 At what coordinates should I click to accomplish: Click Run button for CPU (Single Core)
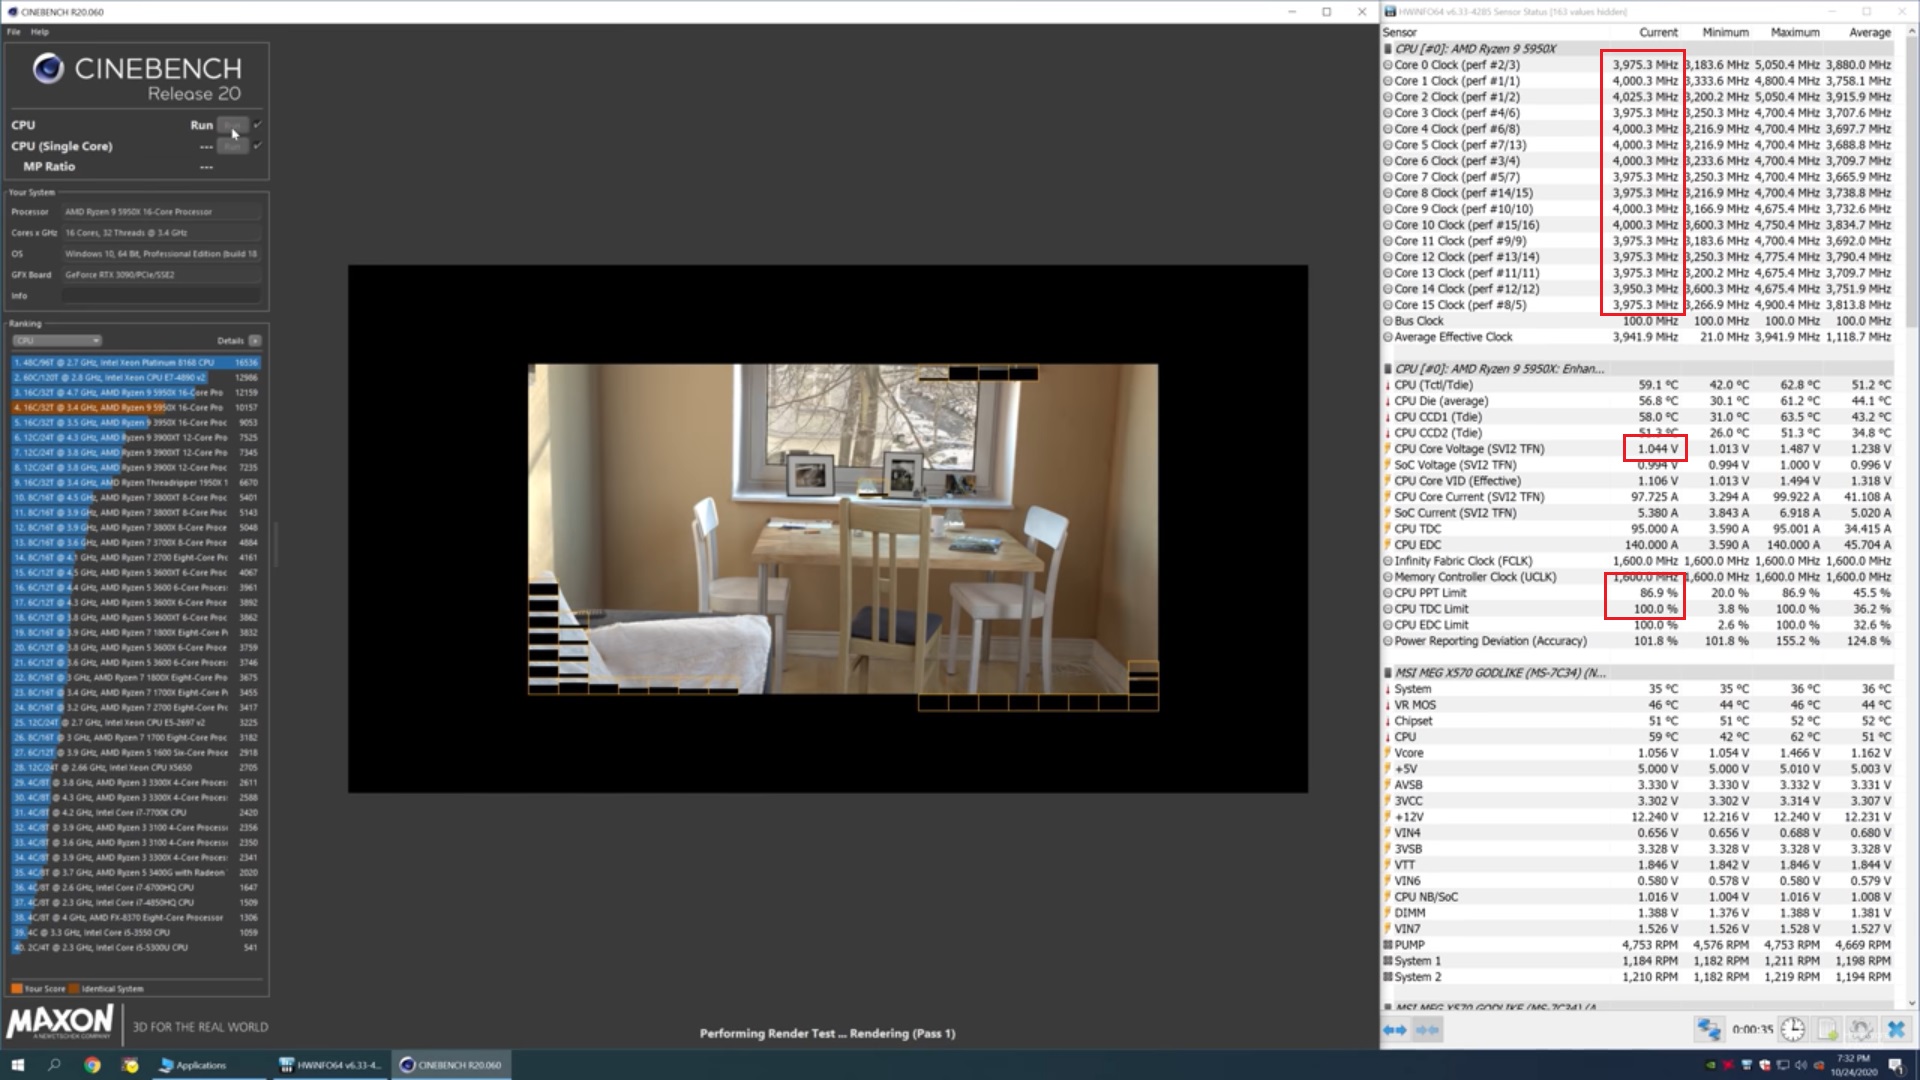(x=232, y=146)
